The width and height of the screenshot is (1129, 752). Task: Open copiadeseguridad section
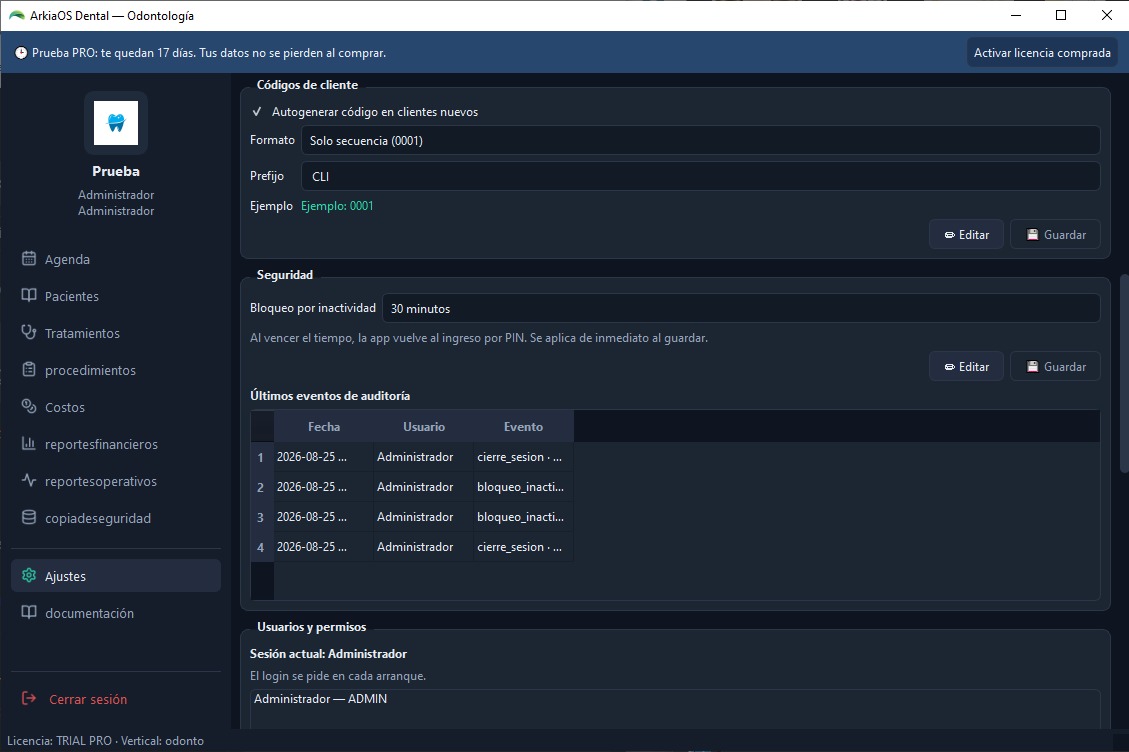coord(116,518)
